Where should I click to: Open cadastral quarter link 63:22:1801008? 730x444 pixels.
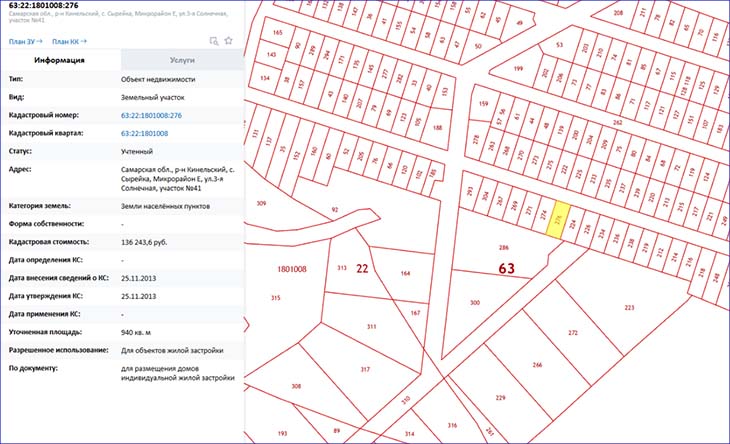(144, 134)
